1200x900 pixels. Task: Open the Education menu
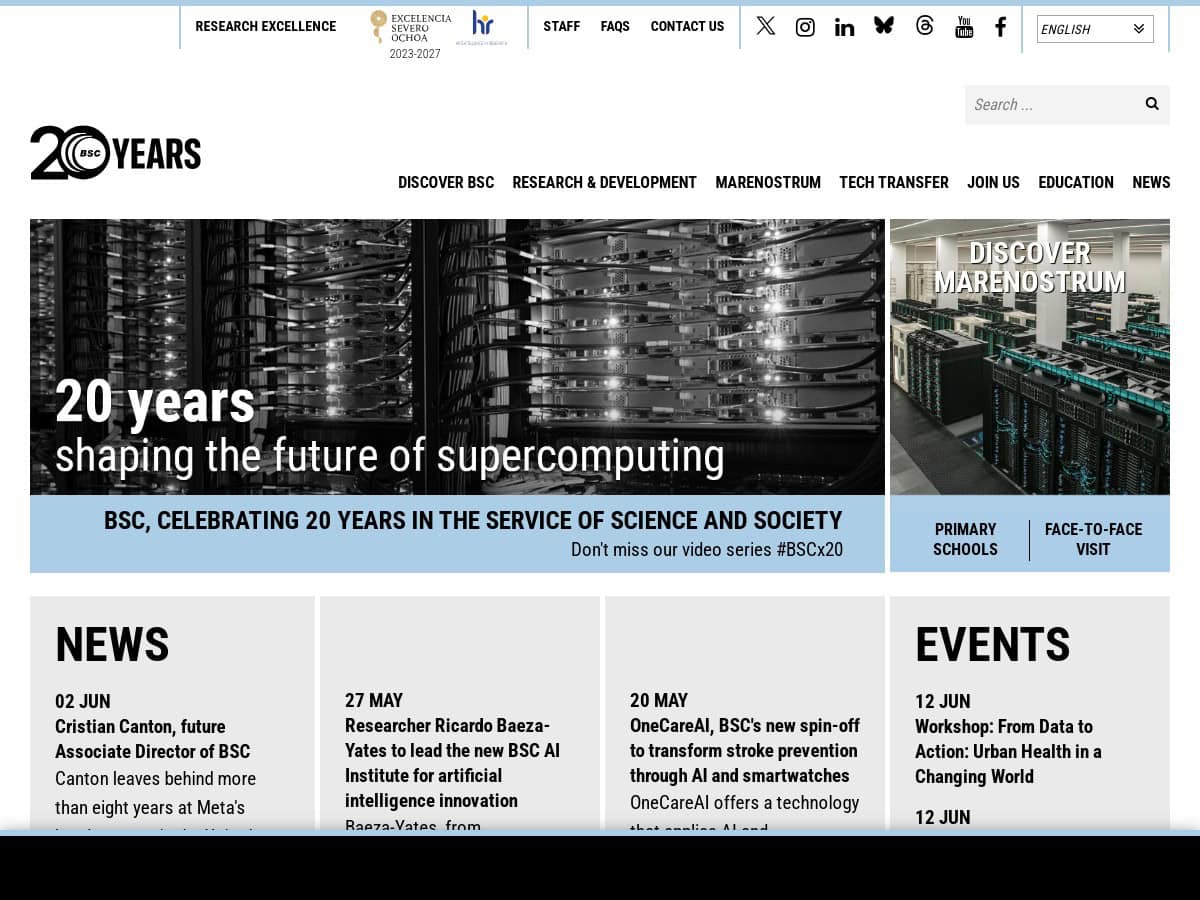point(1076,182)
